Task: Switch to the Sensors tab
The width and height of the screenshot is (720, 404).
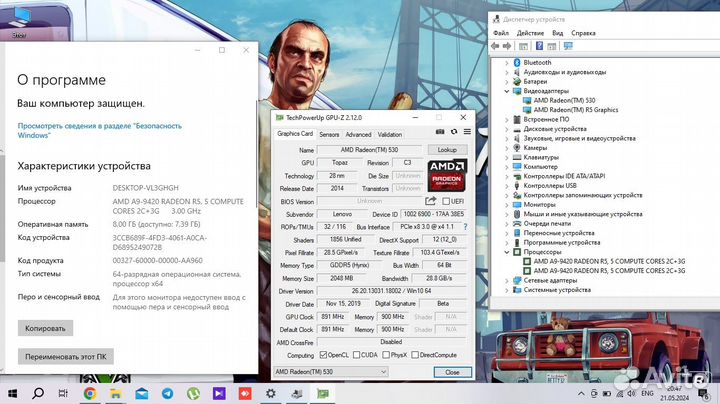Action: pos(329,134)
